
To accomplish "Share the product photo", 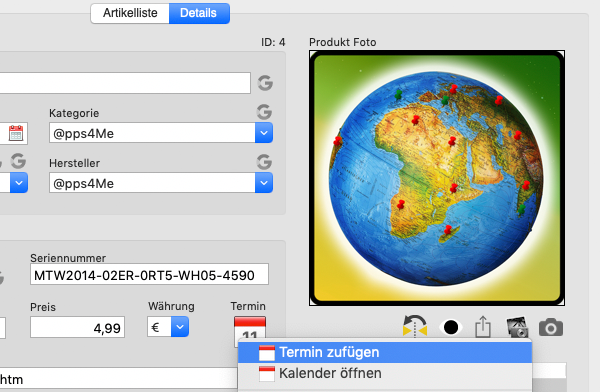I will [483, 327].
